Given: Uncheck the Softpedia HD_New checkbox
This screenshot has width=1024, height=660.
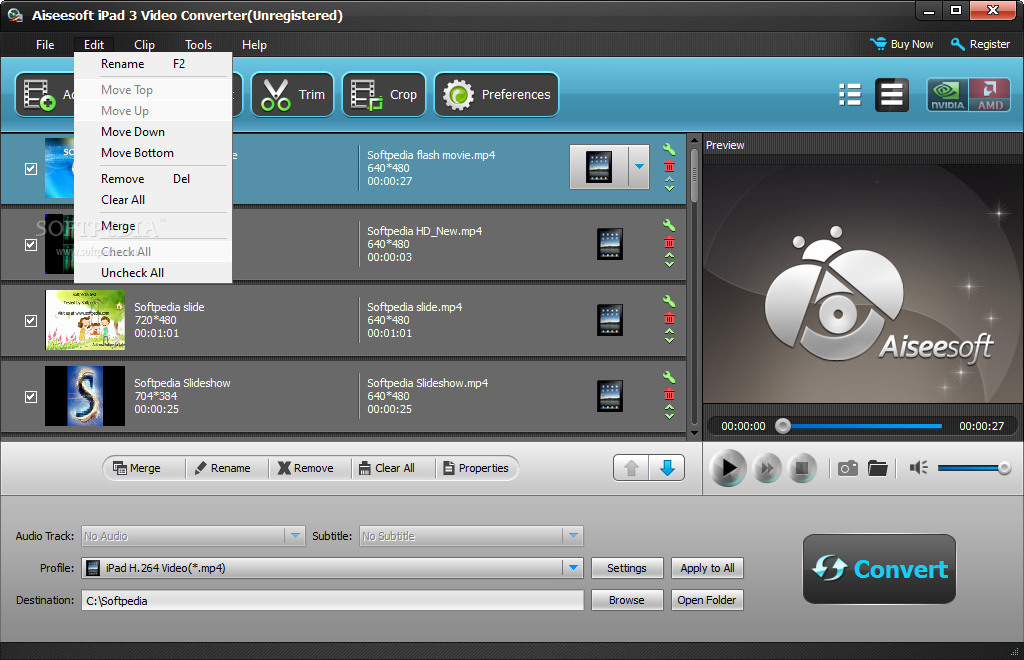Looking at the screenshot, I should coord(31,245).
